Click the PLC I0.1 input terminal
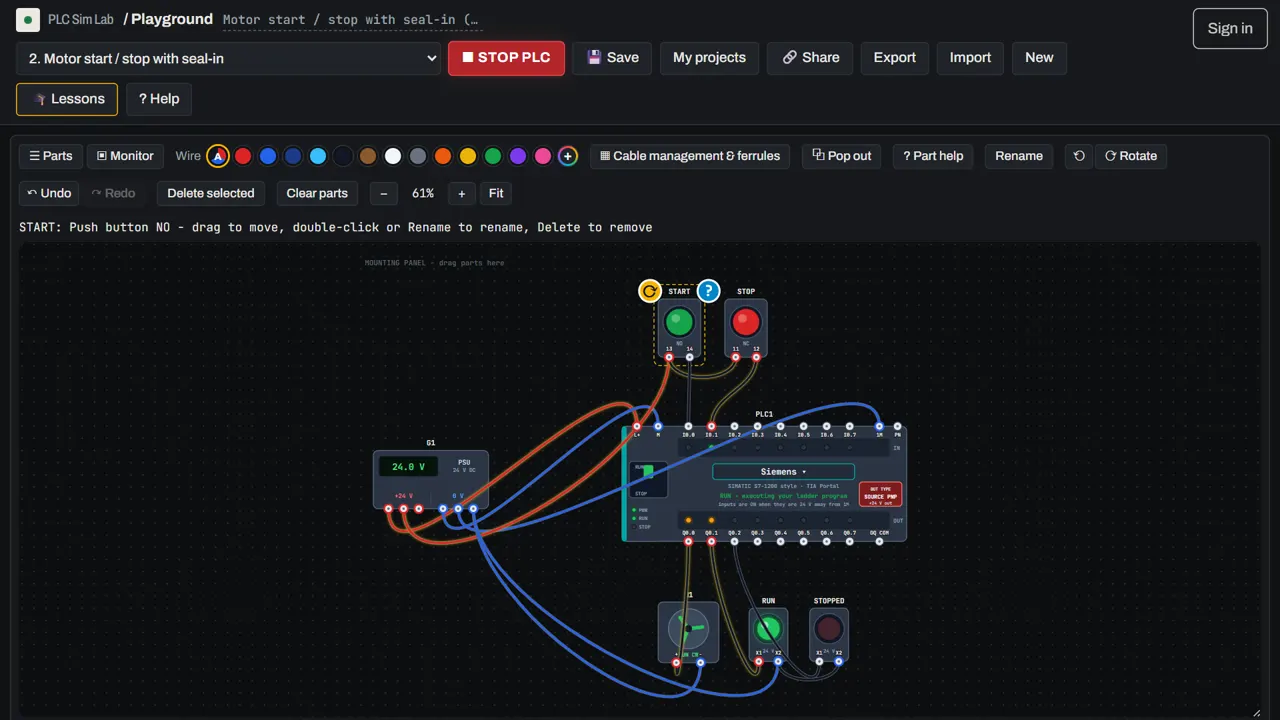The width and height of the screenshot is (1280, 720). (711, 427)
